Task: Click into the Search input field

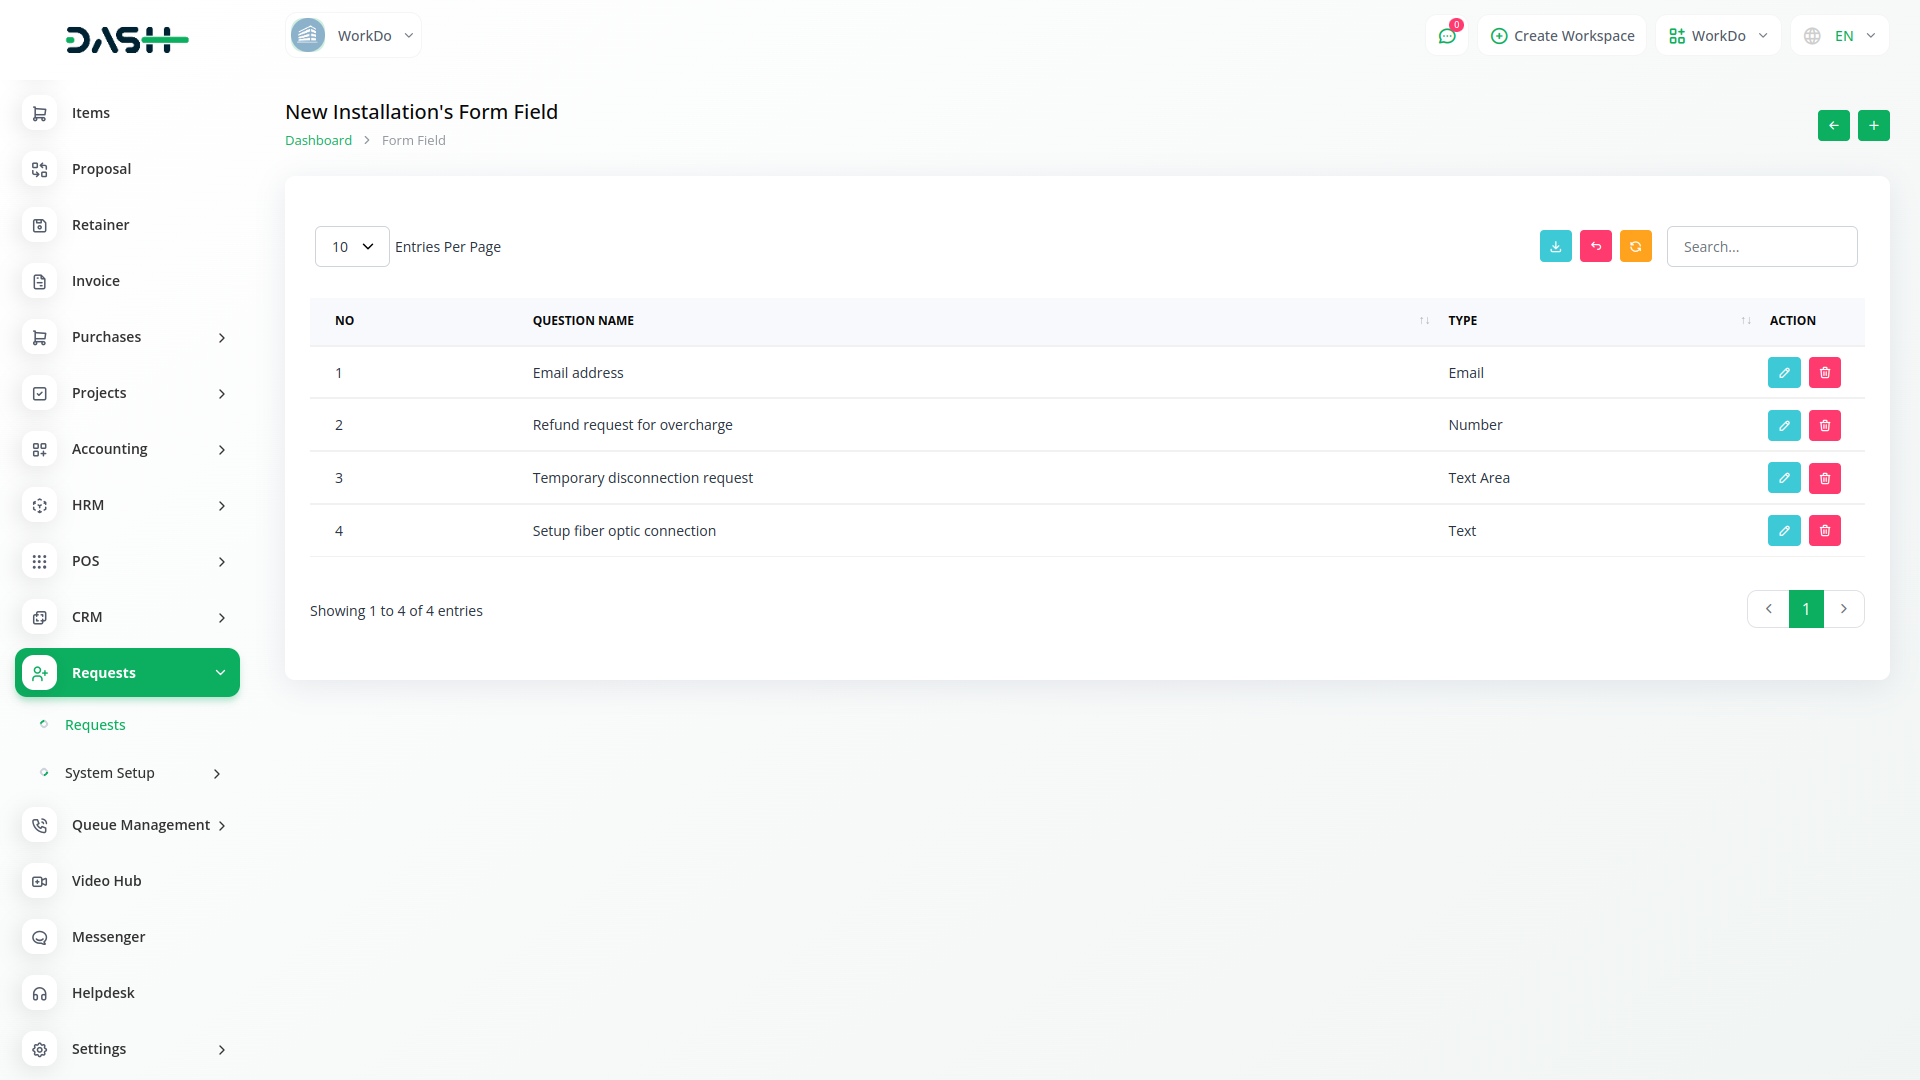Action: [1761, 247]
